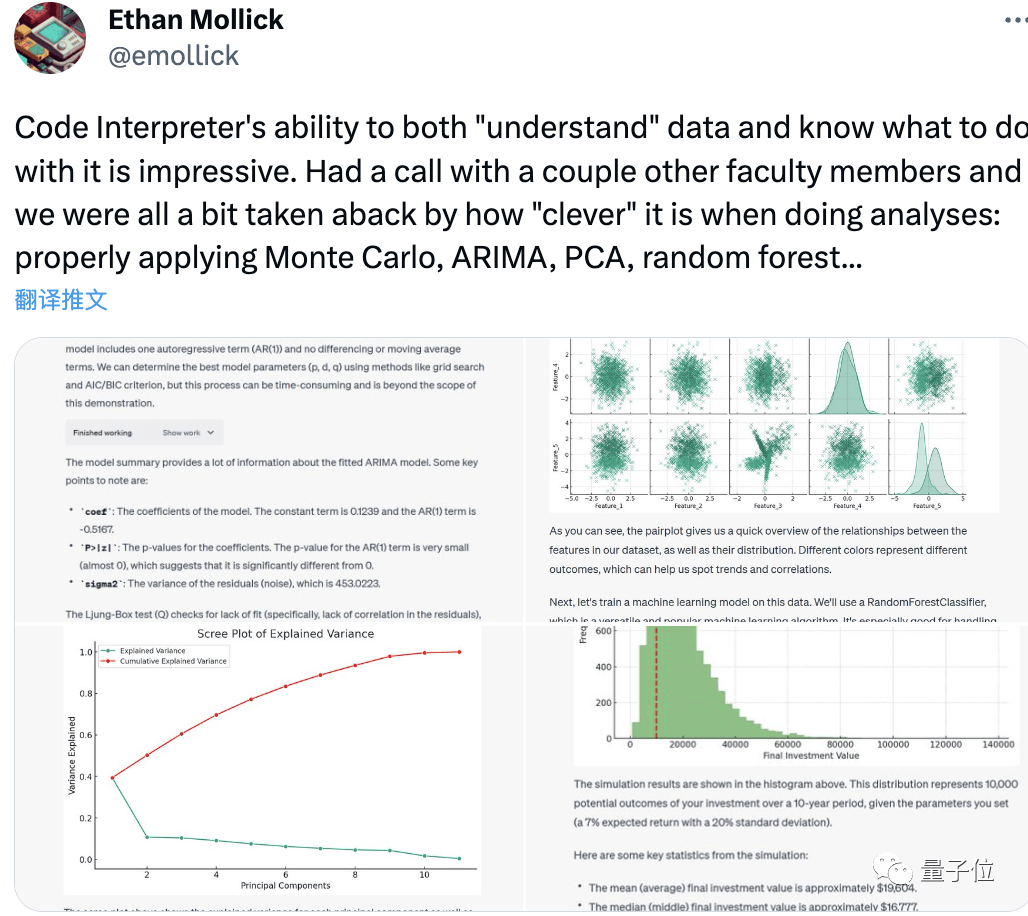The width and height of the screenshot is (1028, 916).
Task: Click the 量子位 watermark logo icon
Action: [893, 869]
